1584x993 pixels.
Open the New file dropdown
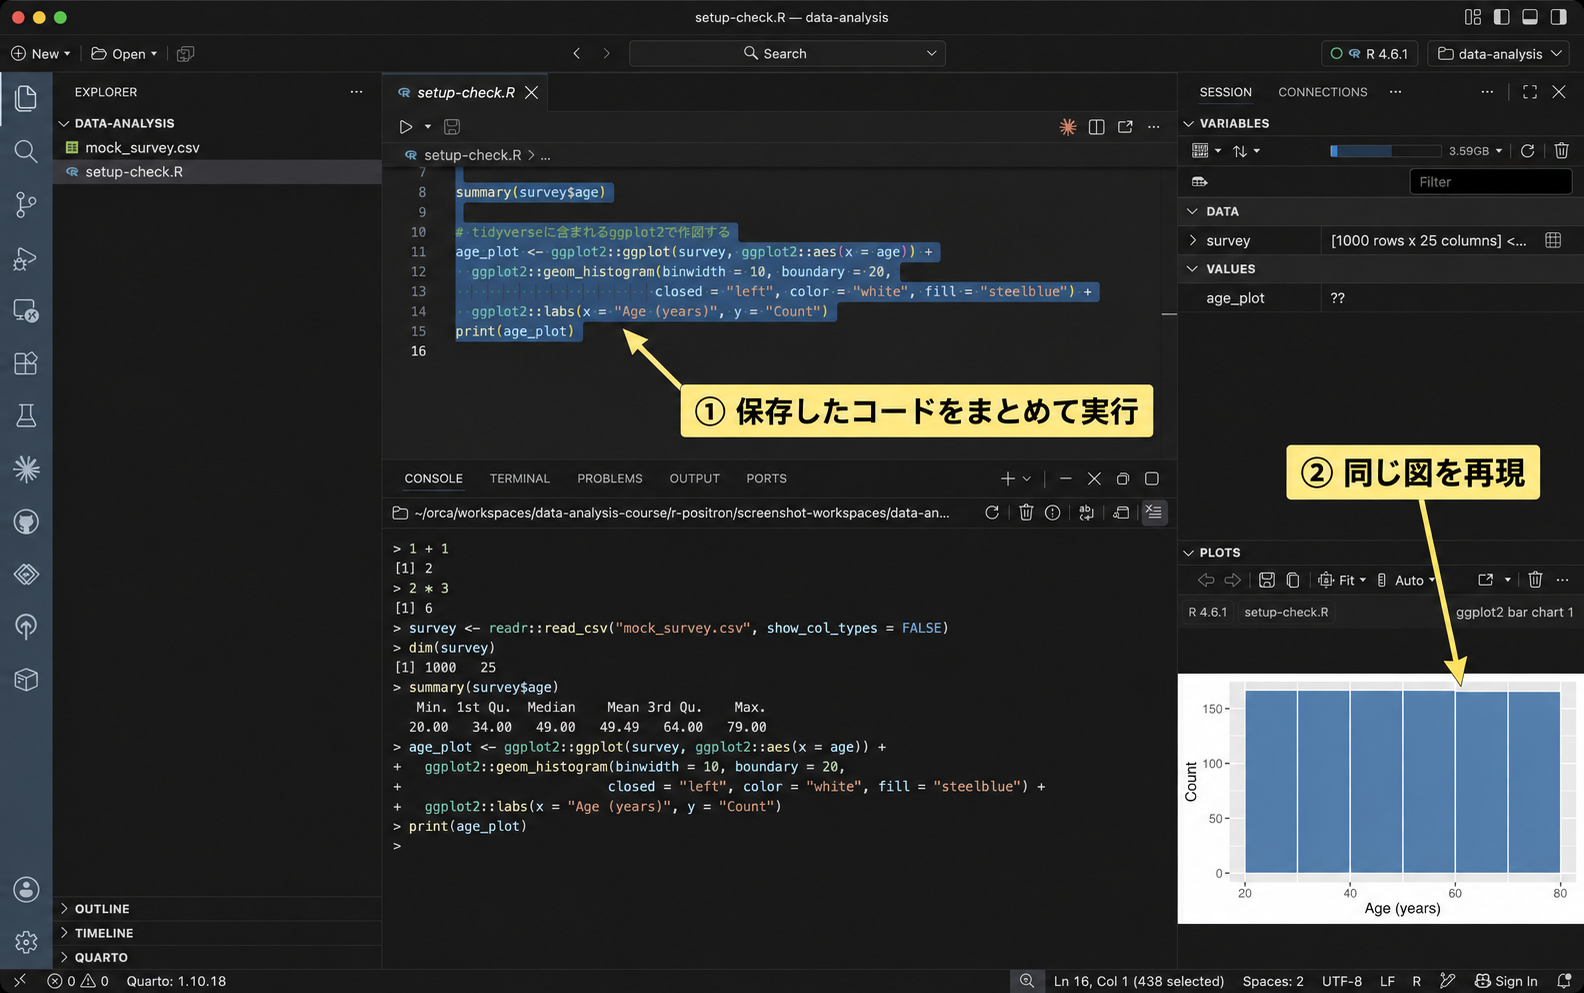(x=41, y=54)
